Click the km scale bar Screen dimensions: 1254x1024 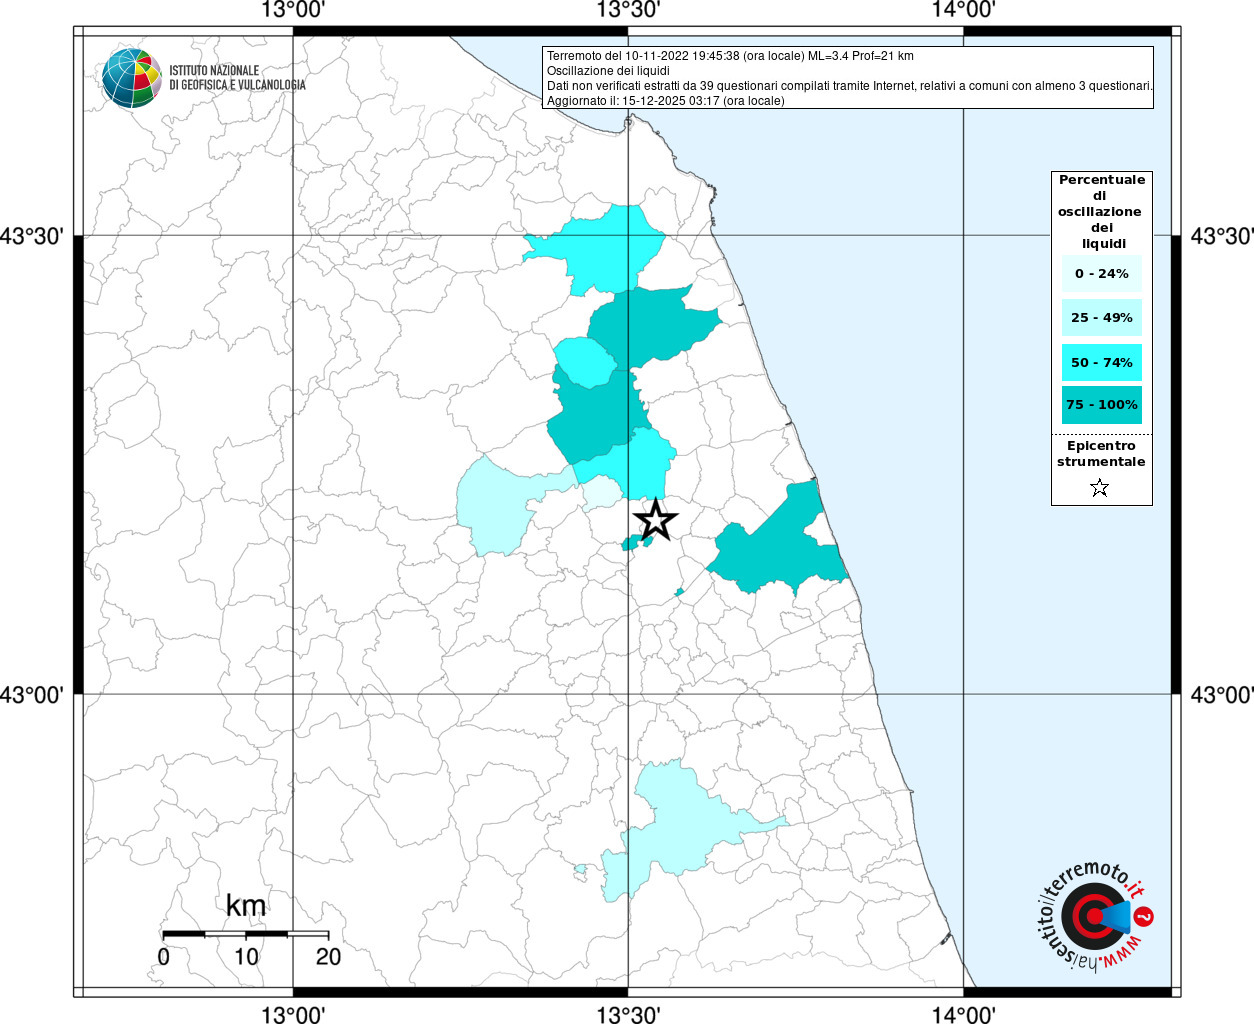[245, 934]
